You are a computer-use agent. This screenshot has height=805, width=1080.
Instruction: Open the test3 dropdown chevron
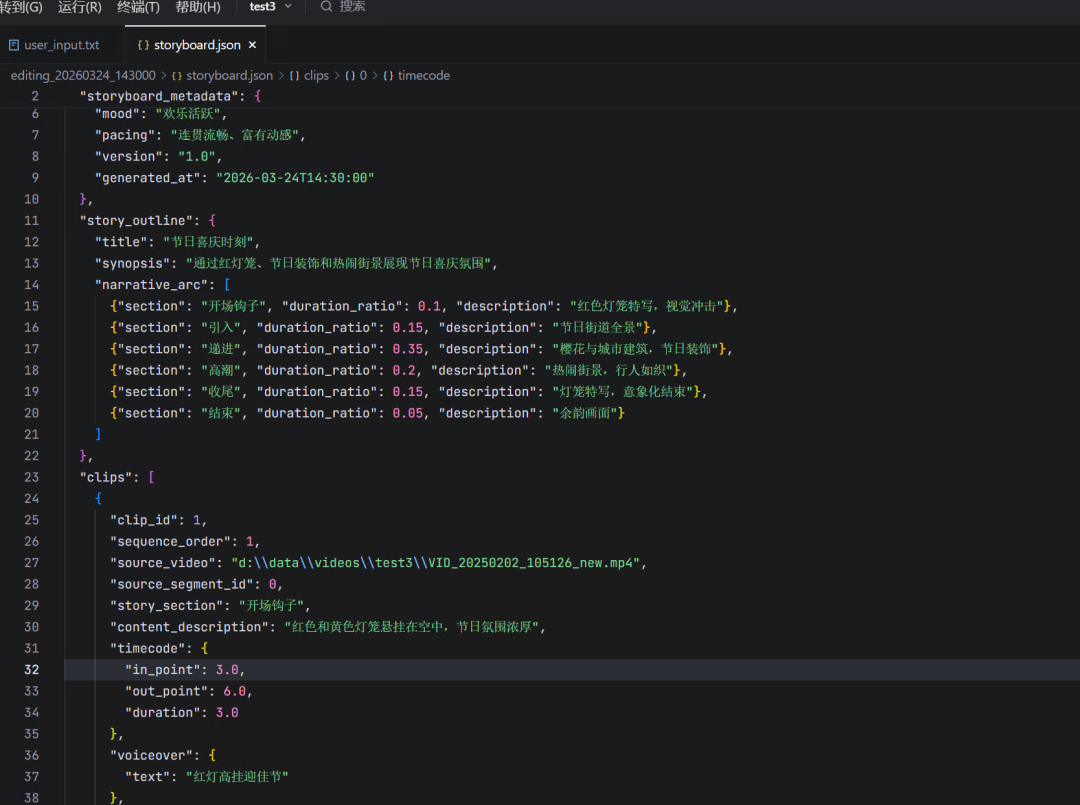289,7
